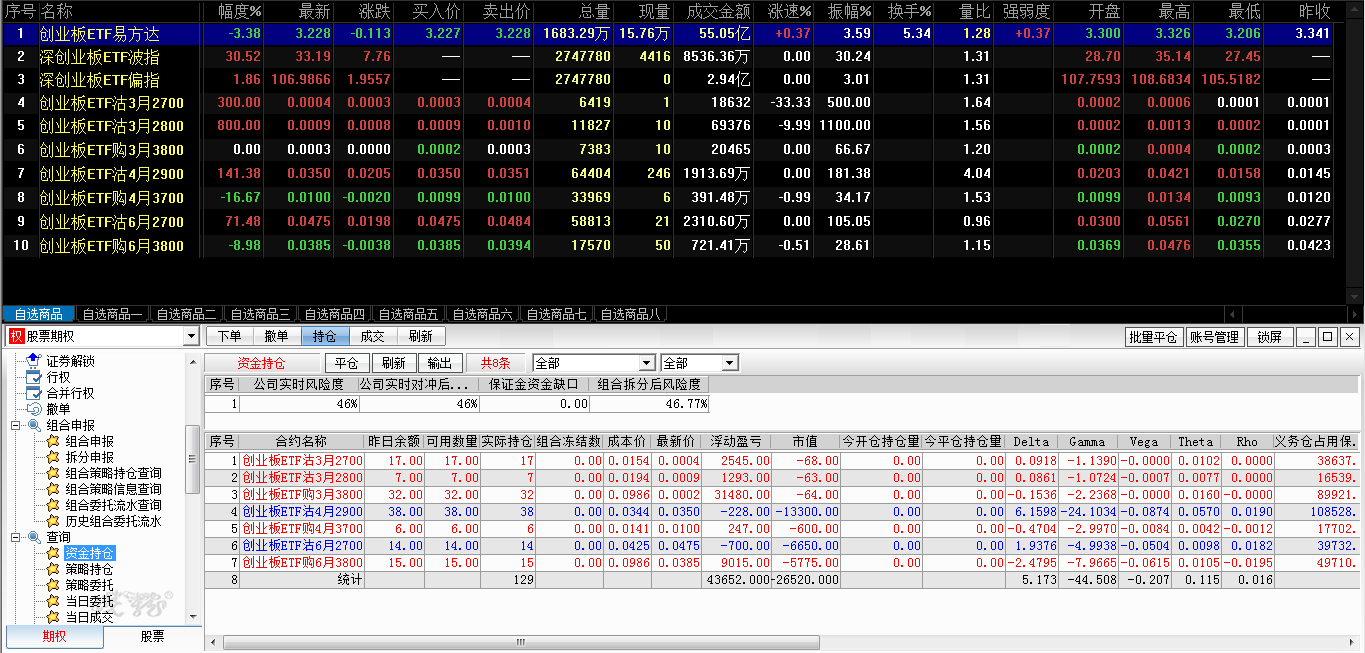1365x653 pixels.
Task: Switch to the 股票 bottom tab
Action: pyautogui.click(x=152, y=637)
